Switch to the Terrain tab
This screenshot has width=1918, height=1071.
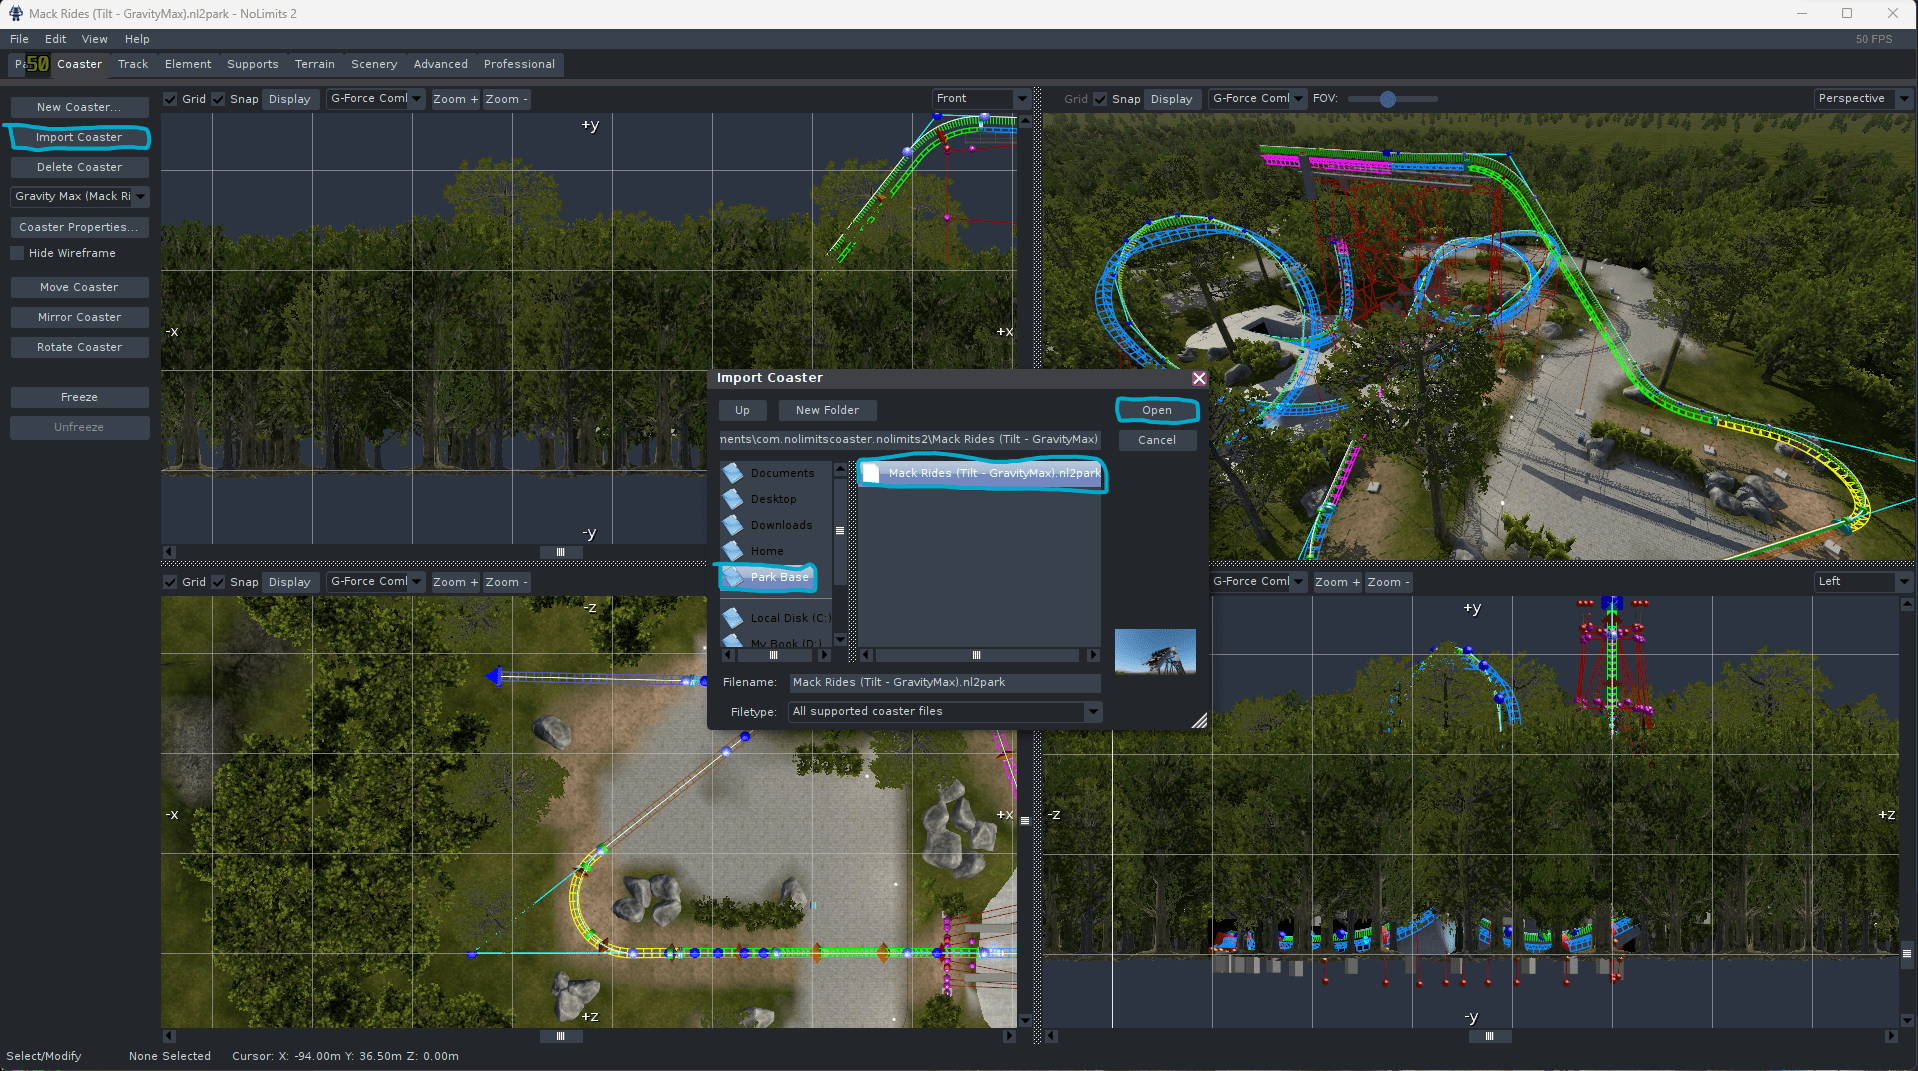pos(315,64)
